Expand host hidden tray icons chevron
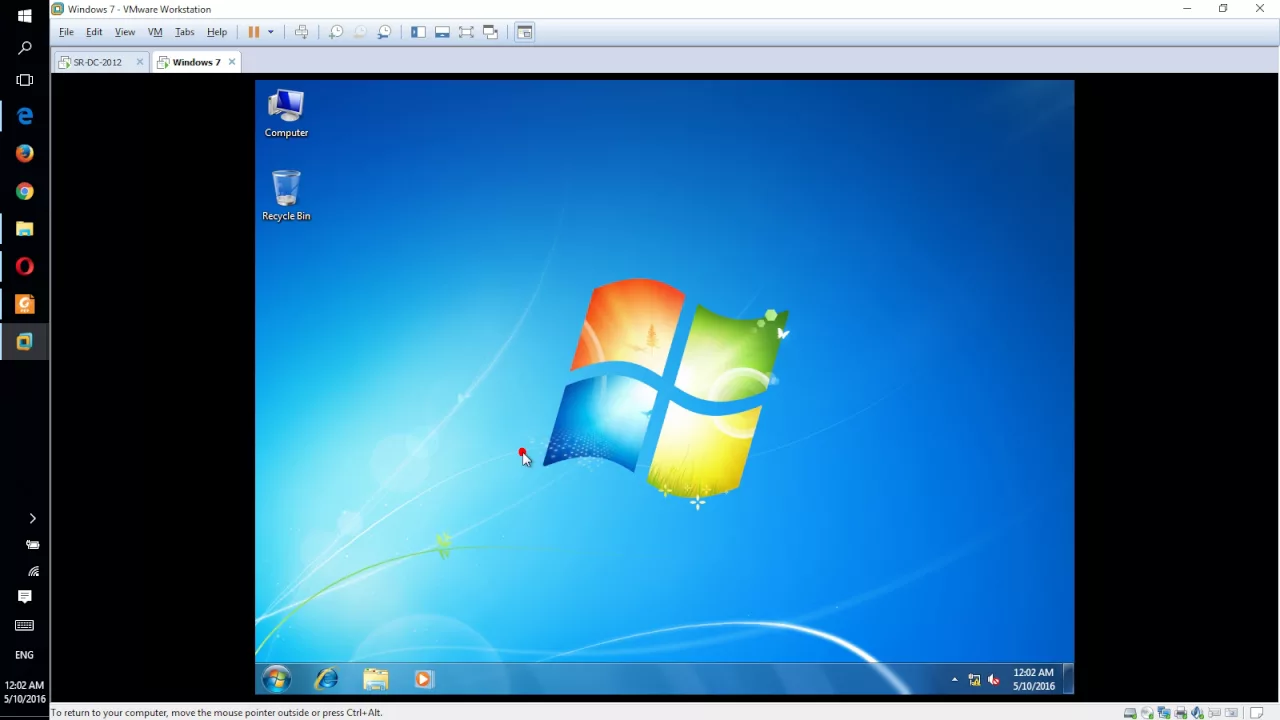1280x720 pixels. tap(32, 518)
